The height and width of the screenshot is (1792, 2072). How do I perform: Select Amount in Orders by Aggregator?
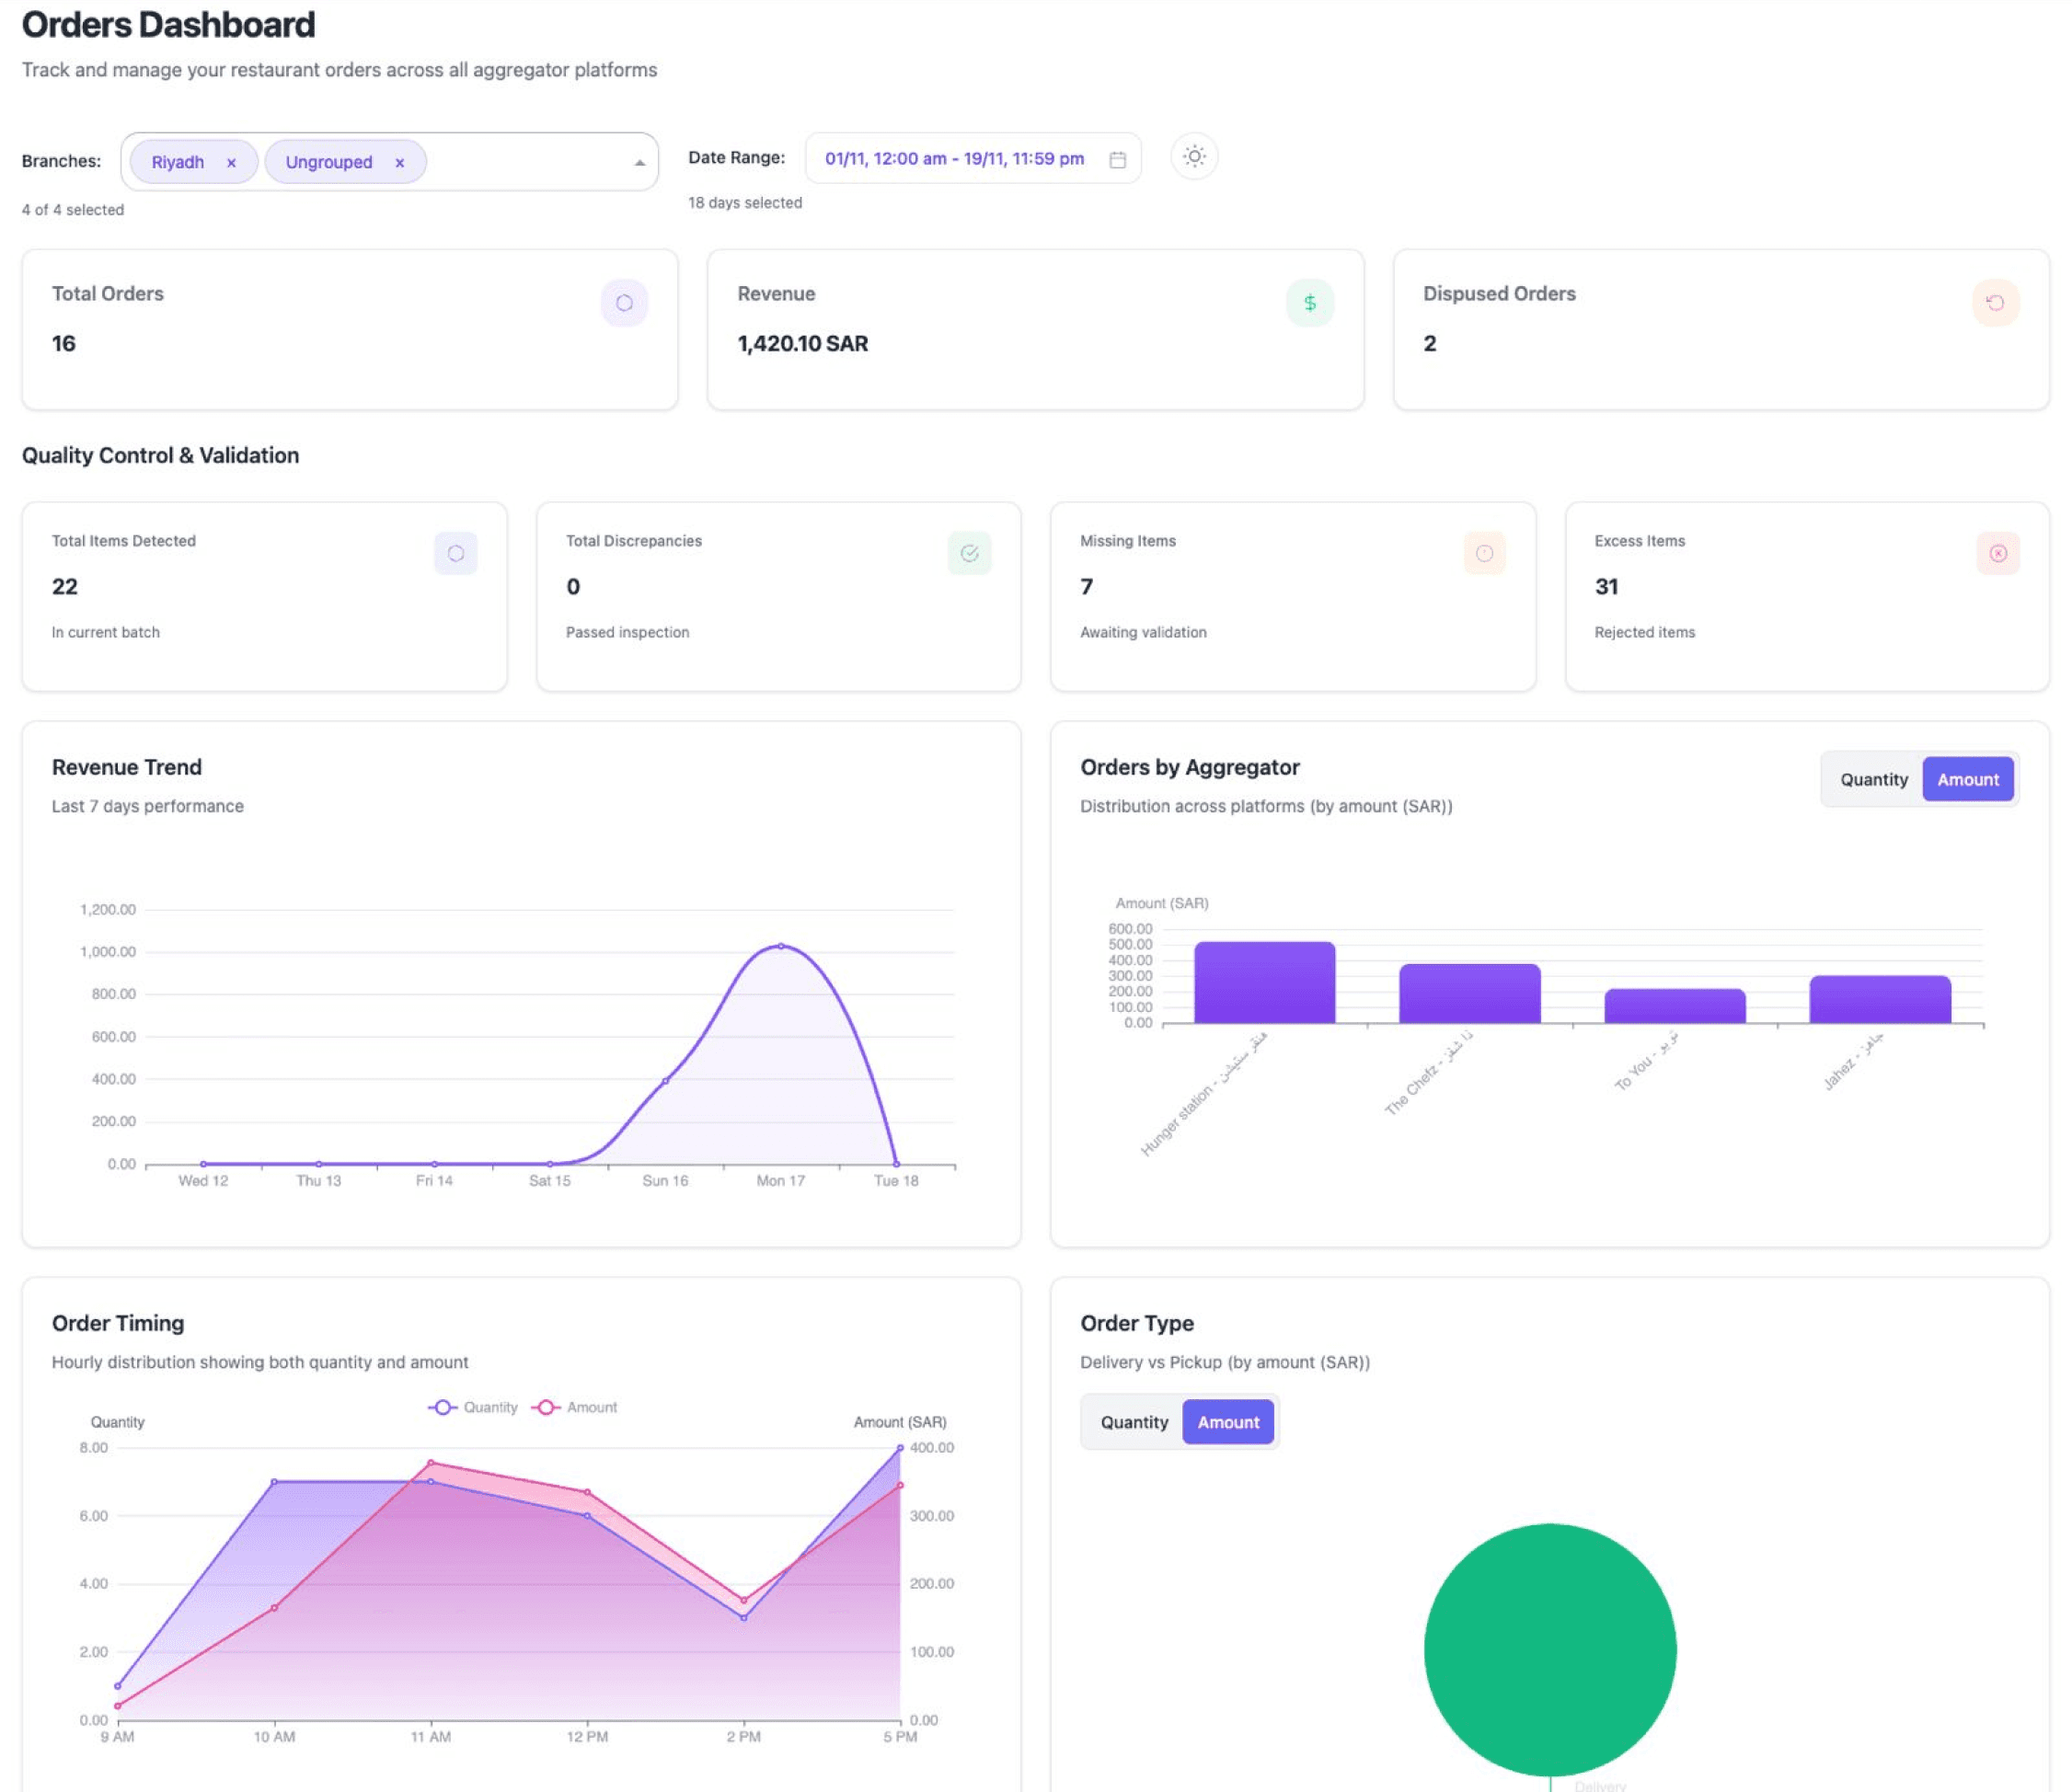tap(1967, 780)
